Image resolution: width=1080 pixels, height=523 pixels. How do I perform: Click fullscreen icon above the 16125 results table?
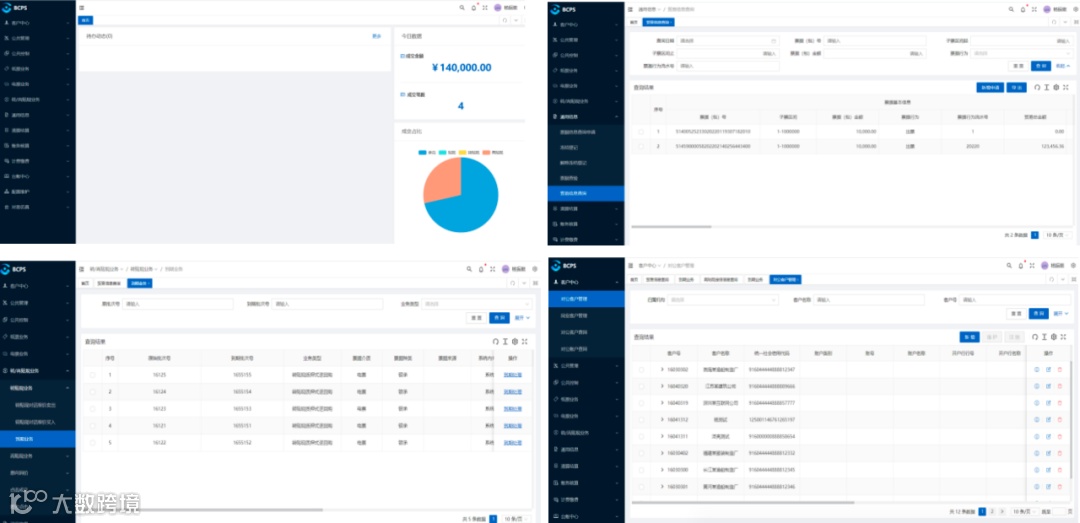coord(524,341)
